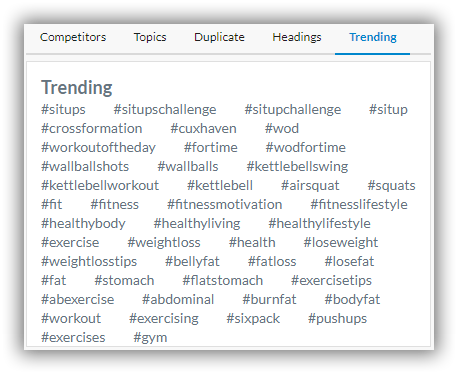
Task: Choose the #airsquat hashtag
Action: click(310, 186)
